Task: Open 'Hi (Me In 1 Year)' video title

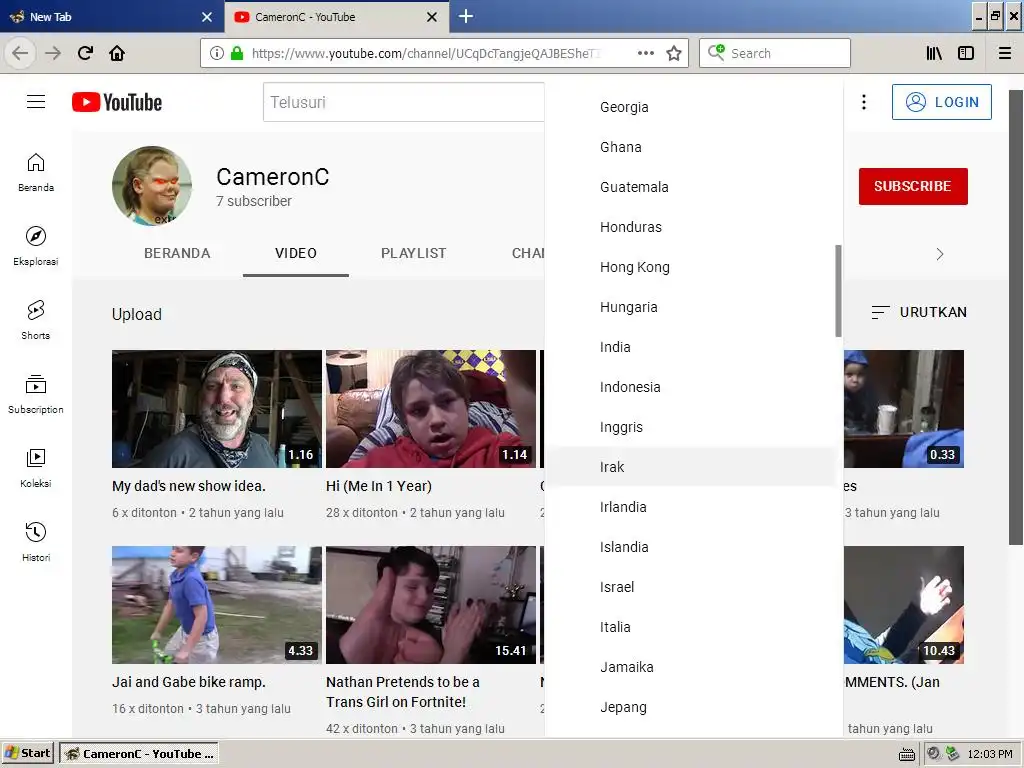Action: [379, 486]
